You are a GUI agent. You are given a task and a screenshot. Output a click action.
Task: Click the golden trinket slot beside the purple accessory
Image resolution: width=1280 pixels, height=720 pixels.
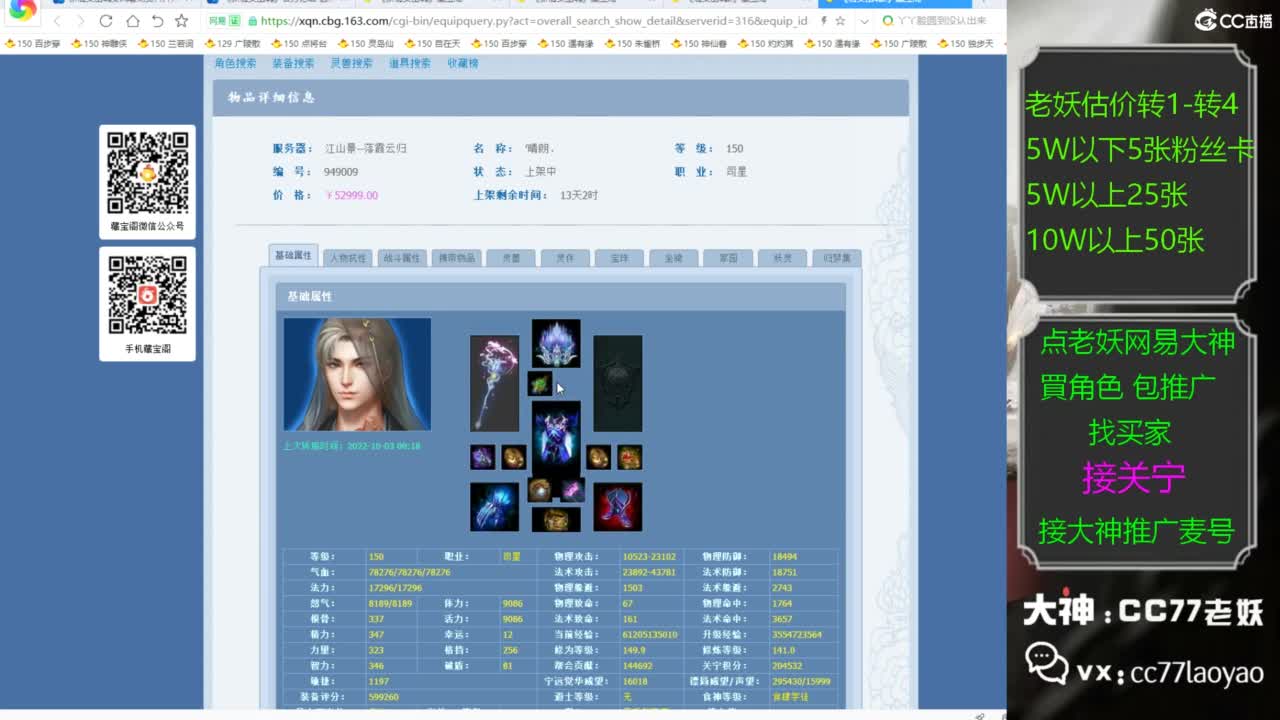[514, 457]
